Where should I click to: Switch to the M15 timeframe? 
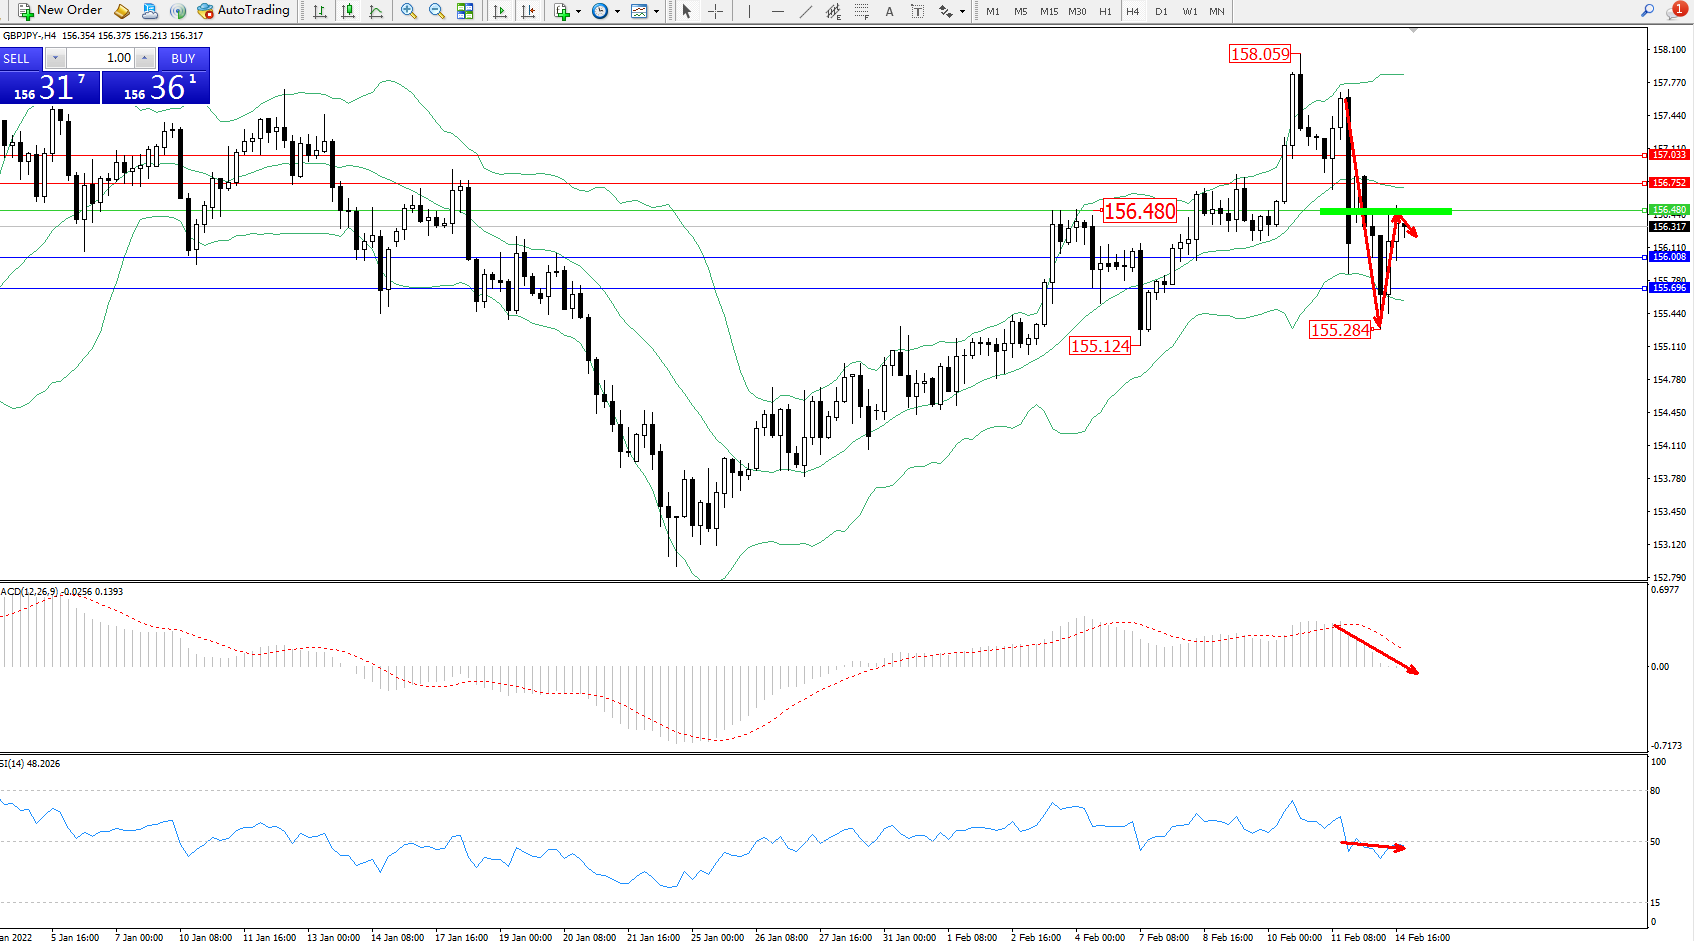(x=1048, y=11)
